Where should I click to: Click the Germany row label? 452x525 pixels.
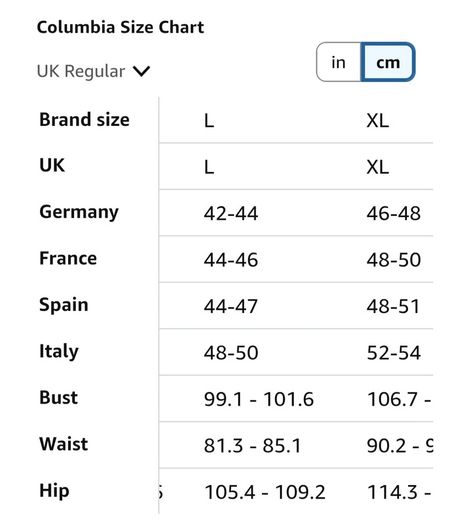79,212
